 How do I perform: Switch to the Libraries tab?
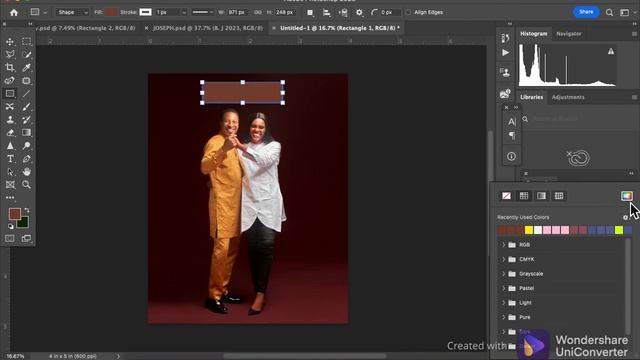(x=531, y=97)
